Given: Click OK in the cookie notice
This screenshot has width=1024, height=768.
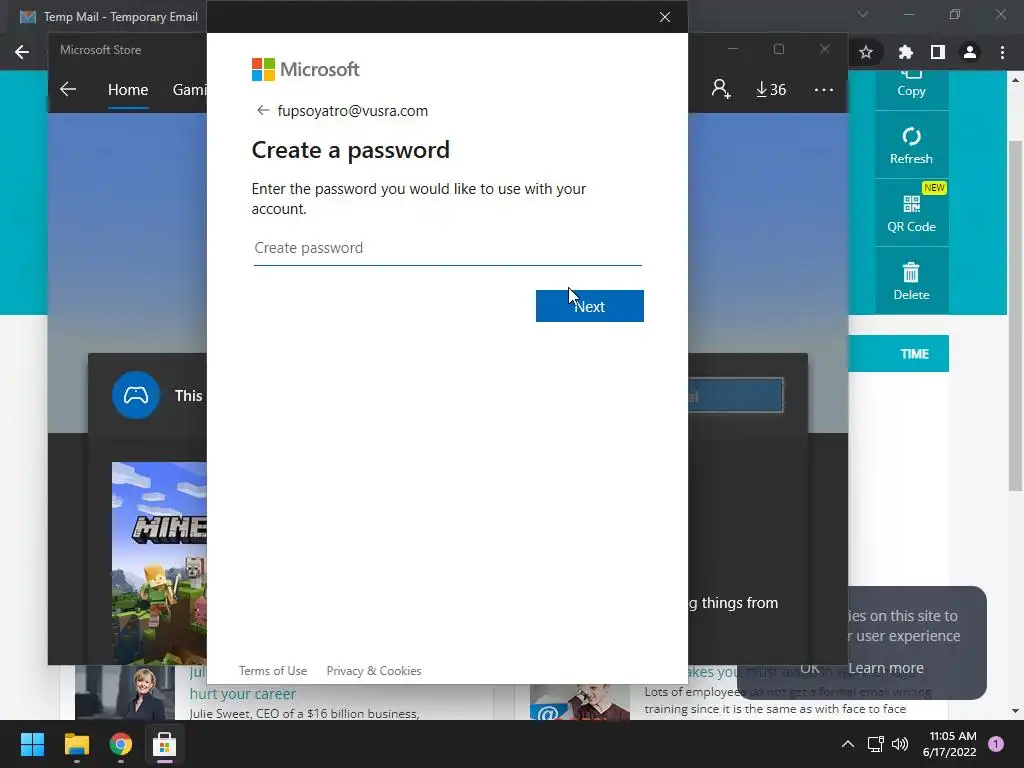Looking at the screenshot, I should 810,668.
